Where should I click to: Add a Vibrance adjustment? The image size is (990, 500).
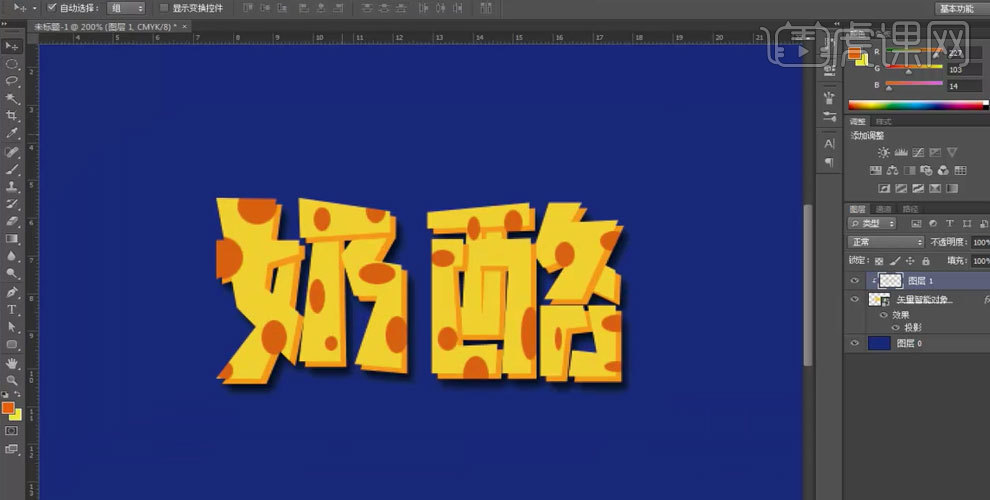pyautogui.click(x=952, y=152)
